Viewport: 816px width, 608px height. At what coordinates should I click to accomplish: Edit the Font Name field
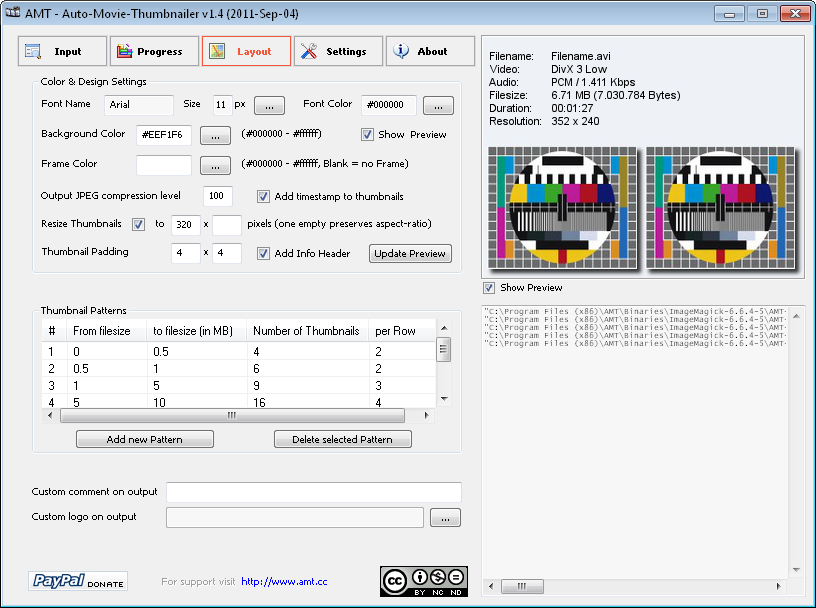pos(138,105)
